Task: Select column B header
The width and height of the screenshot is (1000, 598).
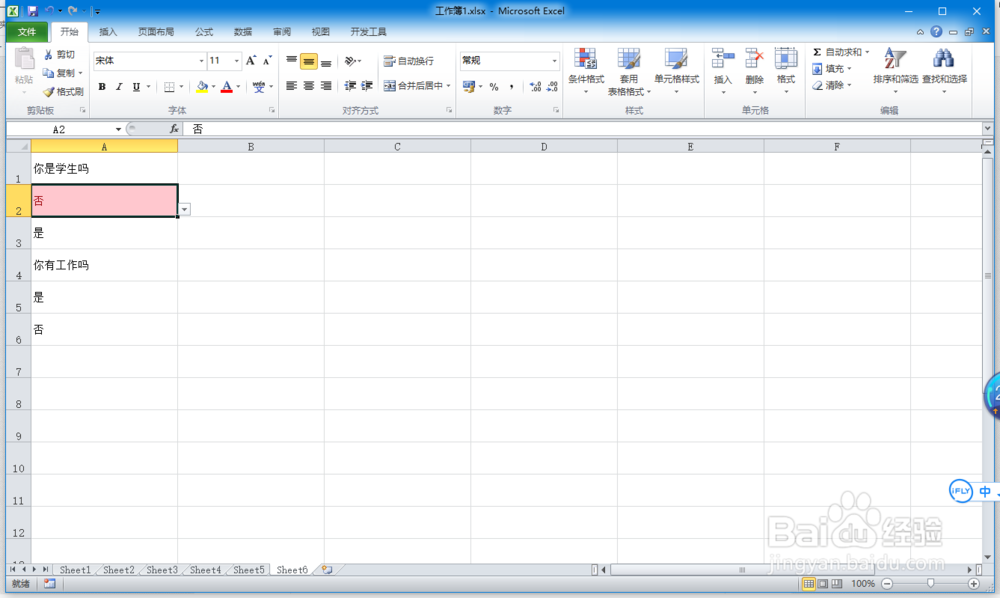Action: coord(251,147)
